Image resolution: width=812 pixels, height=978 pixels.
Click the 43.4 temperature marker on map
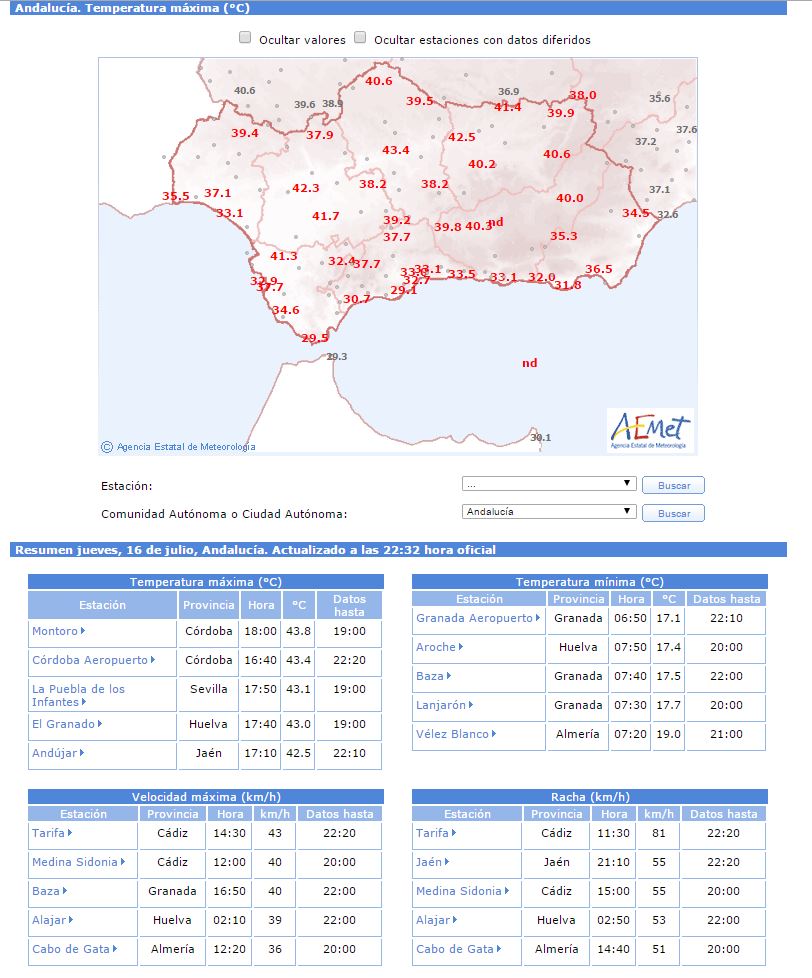point(396,150)
